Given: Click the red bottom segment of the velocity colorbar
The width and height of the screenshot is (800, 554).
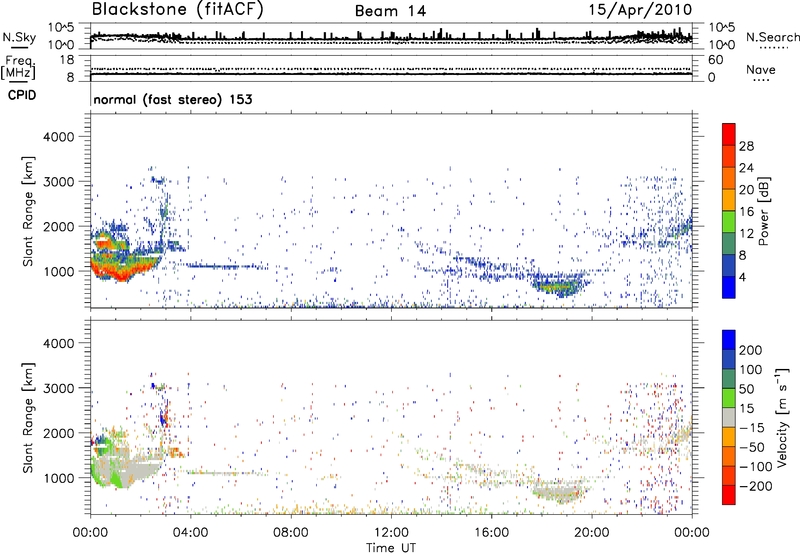Looking at the screenshot, I should coord(729,495).
